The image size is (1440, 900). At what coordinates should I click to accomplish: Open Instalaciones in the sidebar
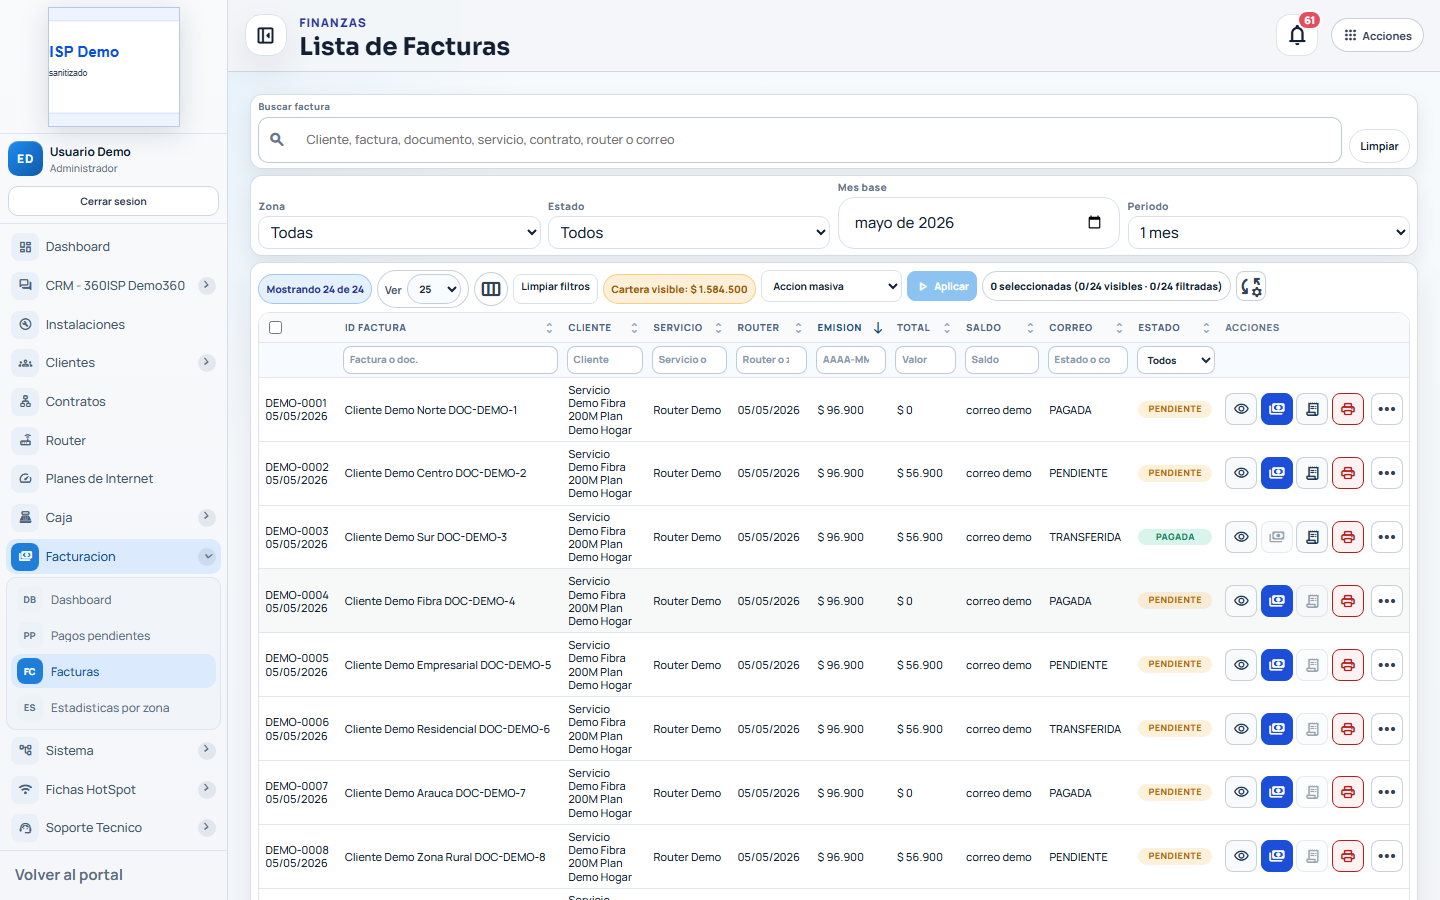113,324
